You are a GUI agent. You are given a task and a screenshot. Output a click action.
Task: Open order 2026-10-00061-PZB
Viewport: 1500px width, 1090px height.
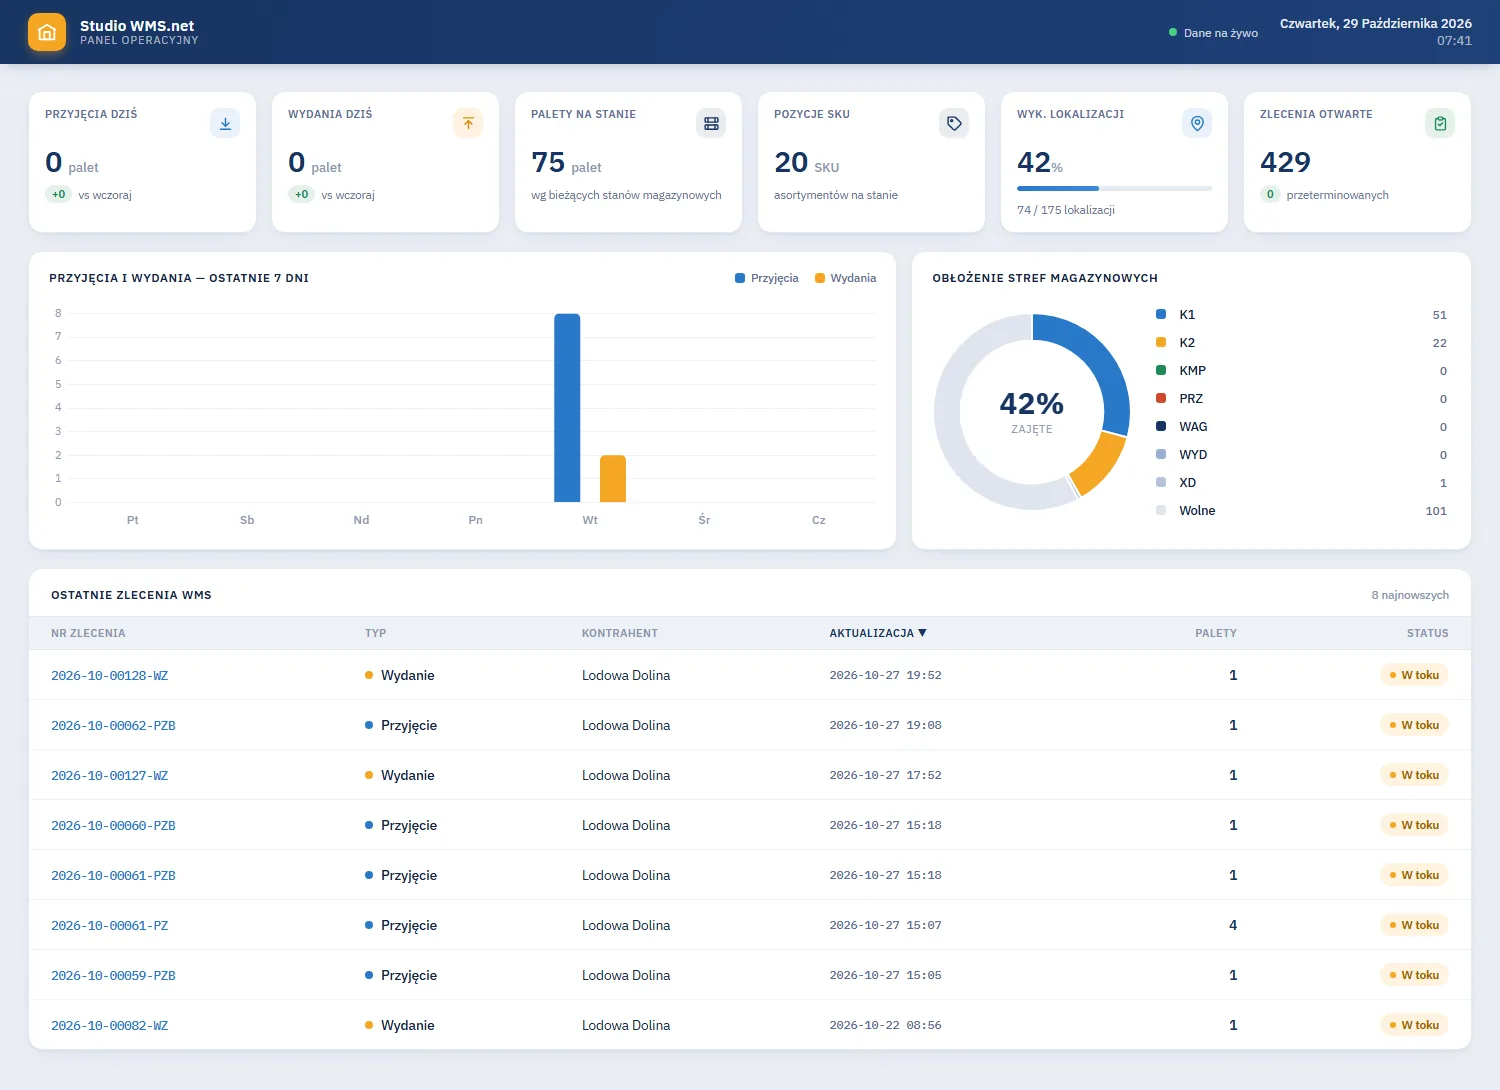click(x=113, y=875)
